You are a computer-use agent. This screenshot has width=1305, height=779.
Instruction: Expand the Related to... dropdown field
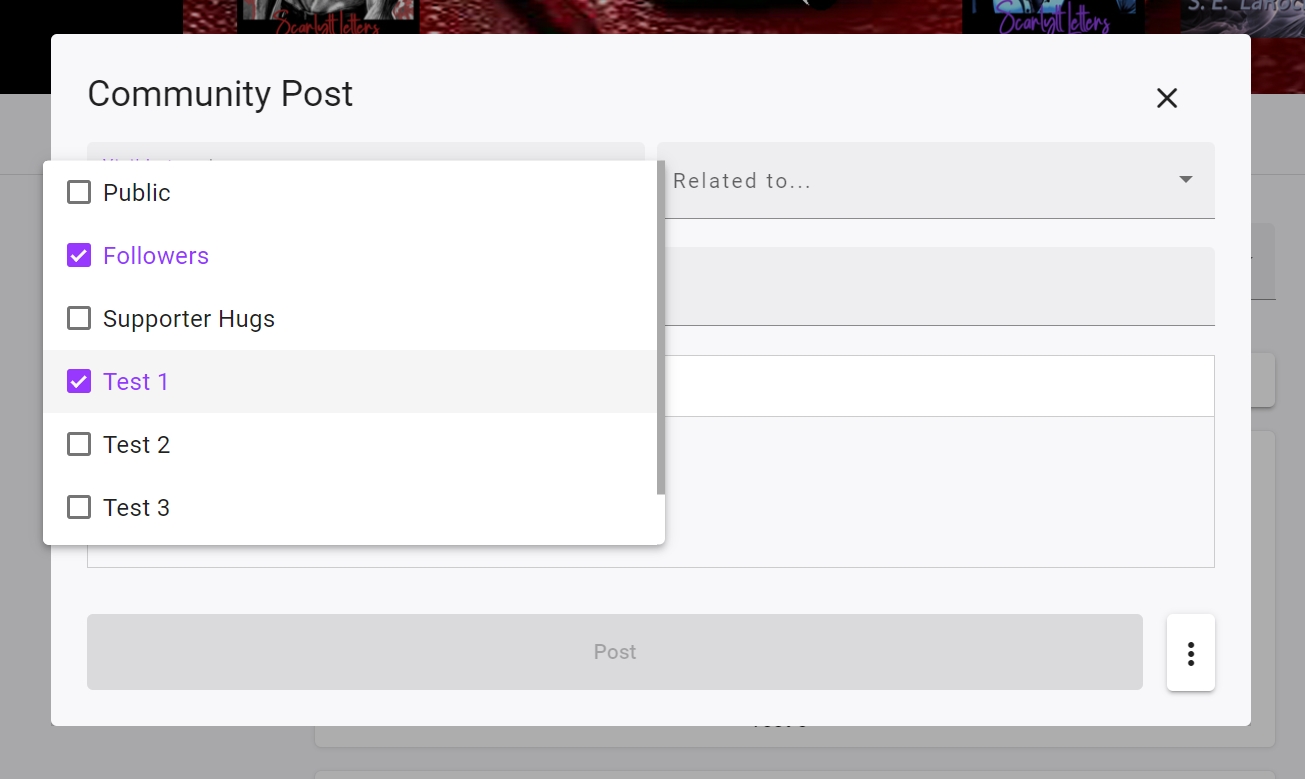click(936, 180)
